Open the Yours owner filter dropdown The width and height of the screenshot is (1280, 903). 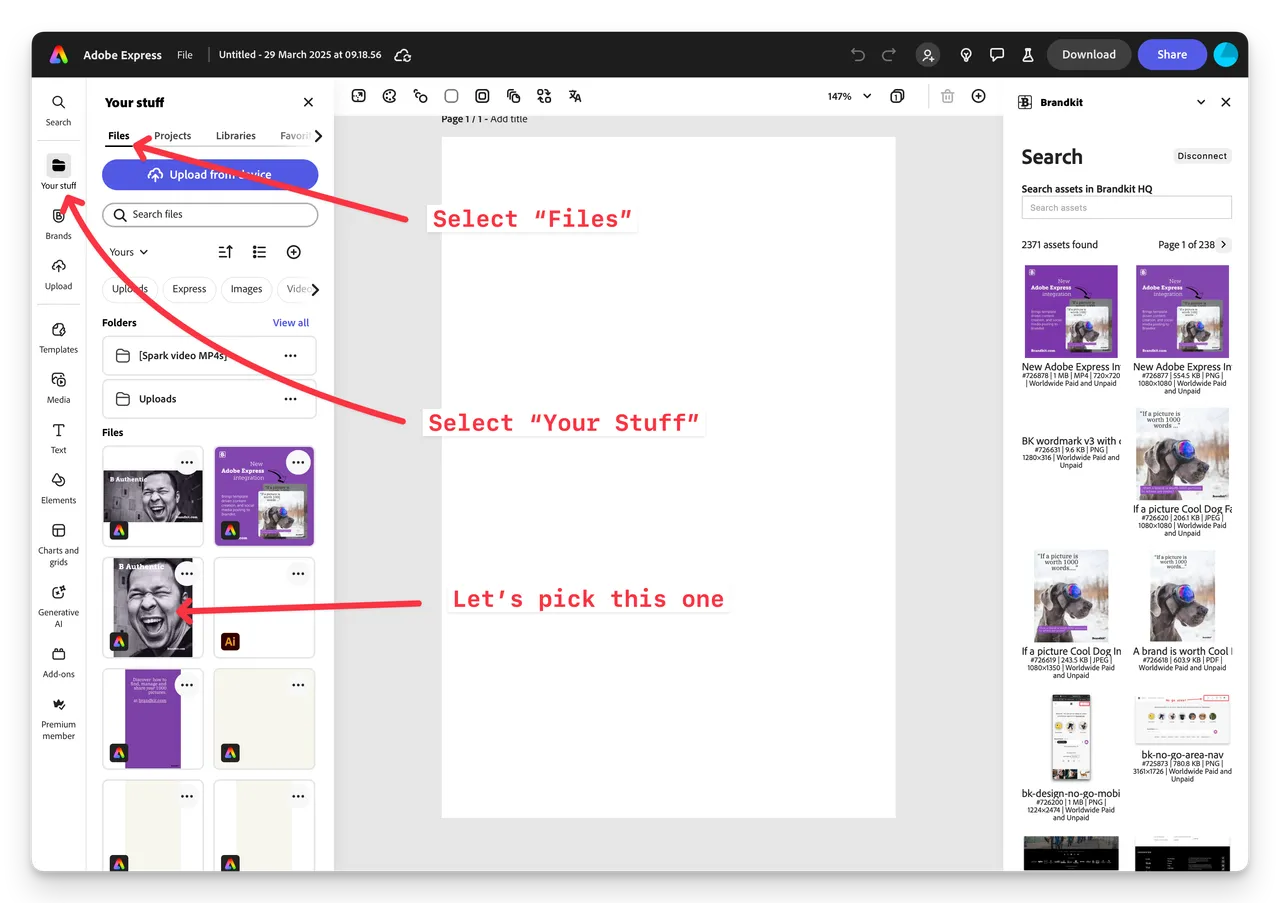(129, 252)
